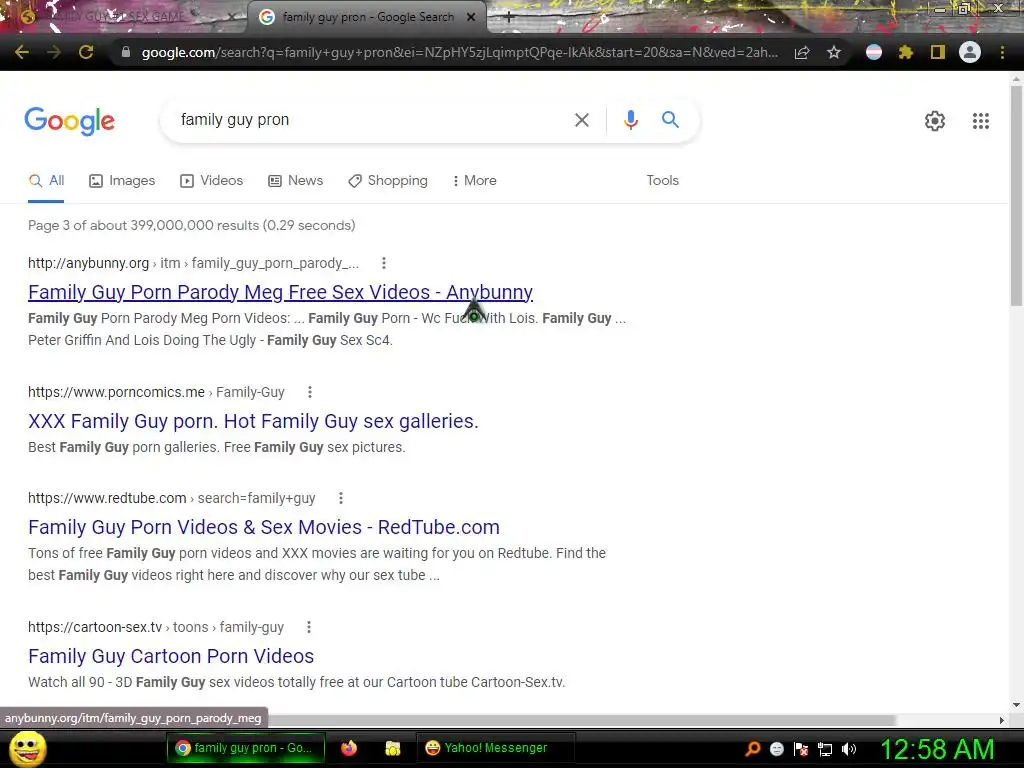1024x768 pixels.
Task: Click the 'https://www.redtube.com' URL breadcrumb
Action: [107, 498]
